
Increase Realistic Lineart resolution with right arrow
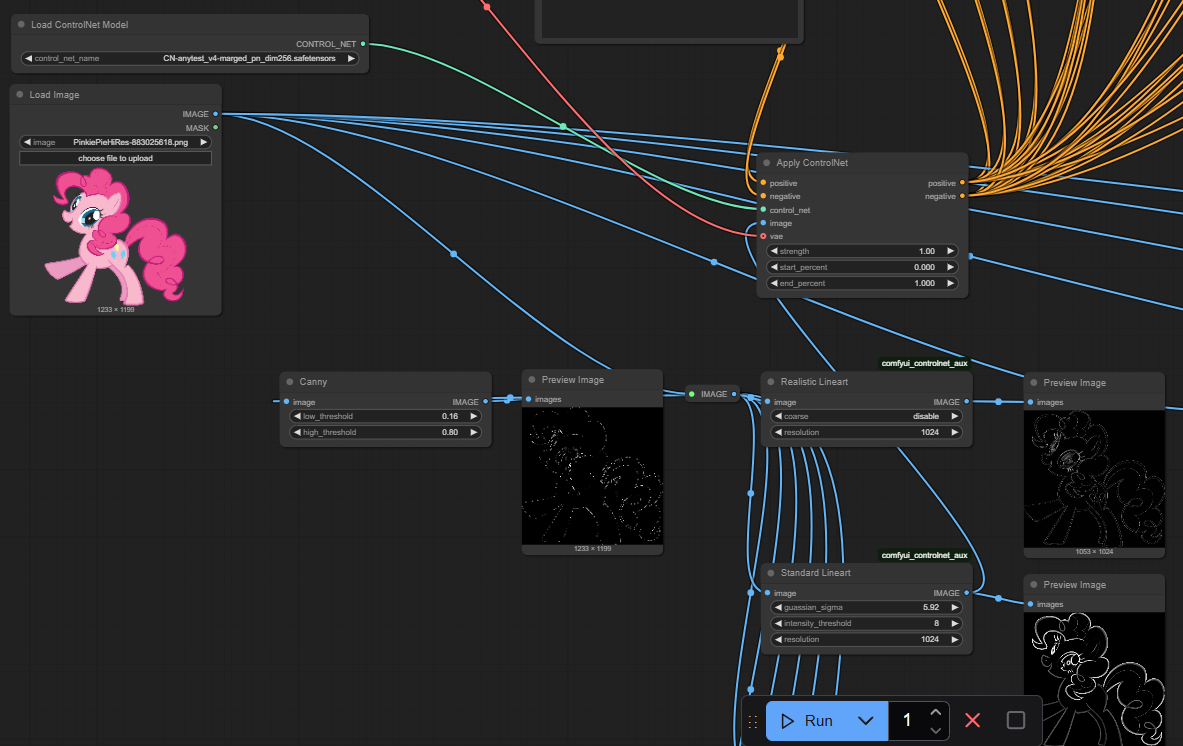[x=954, y=432]
